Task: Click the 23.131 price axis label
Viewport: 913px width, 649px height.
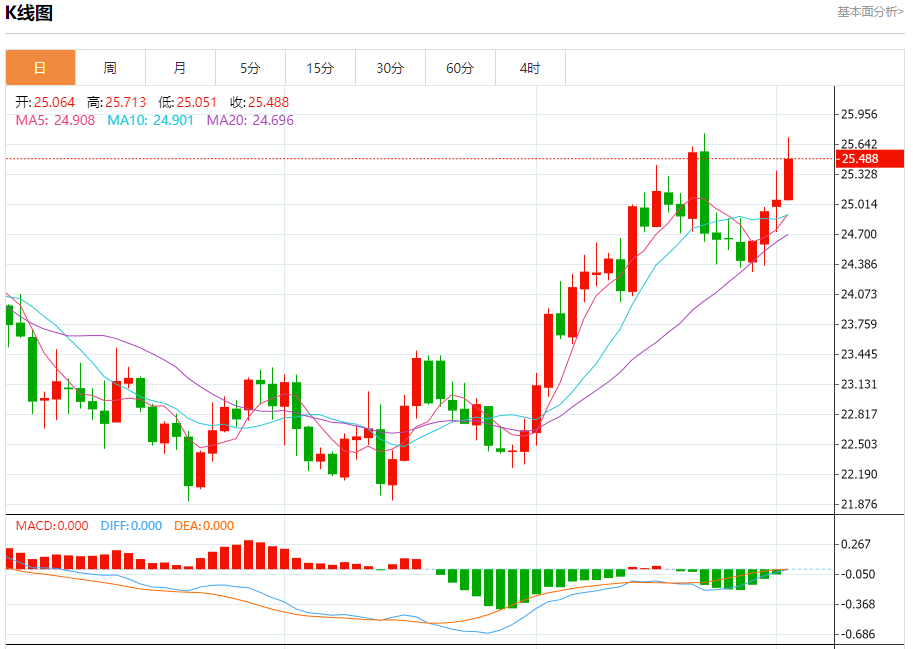Action: (x=859, y=384)
